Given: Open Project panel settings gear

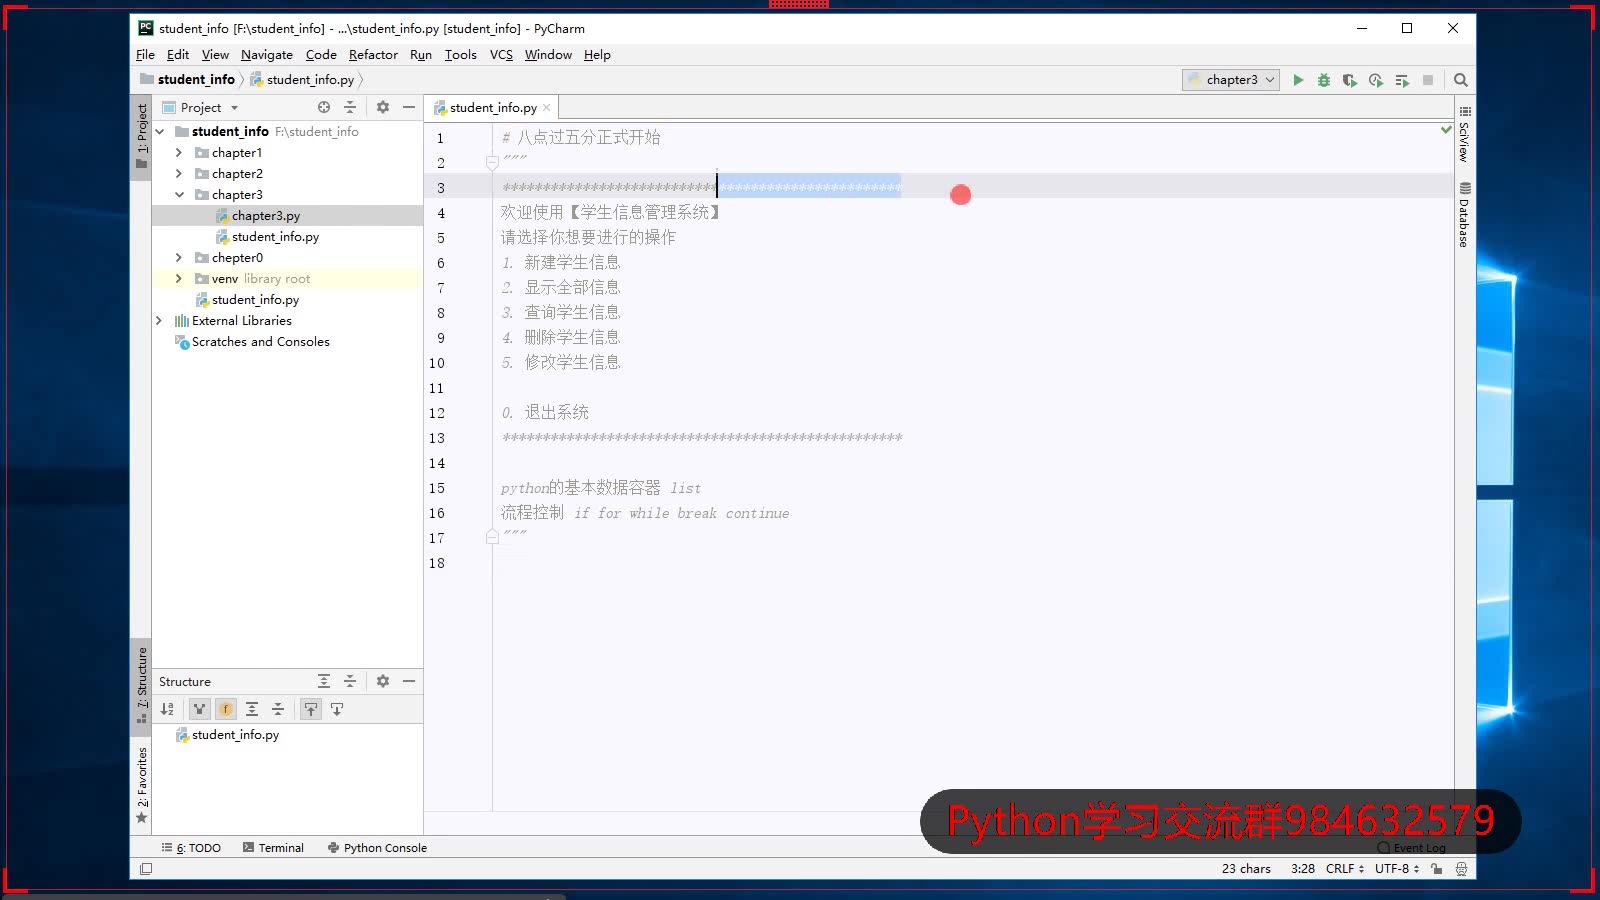Looking at the screenshot, I should (x=383, y=107).
